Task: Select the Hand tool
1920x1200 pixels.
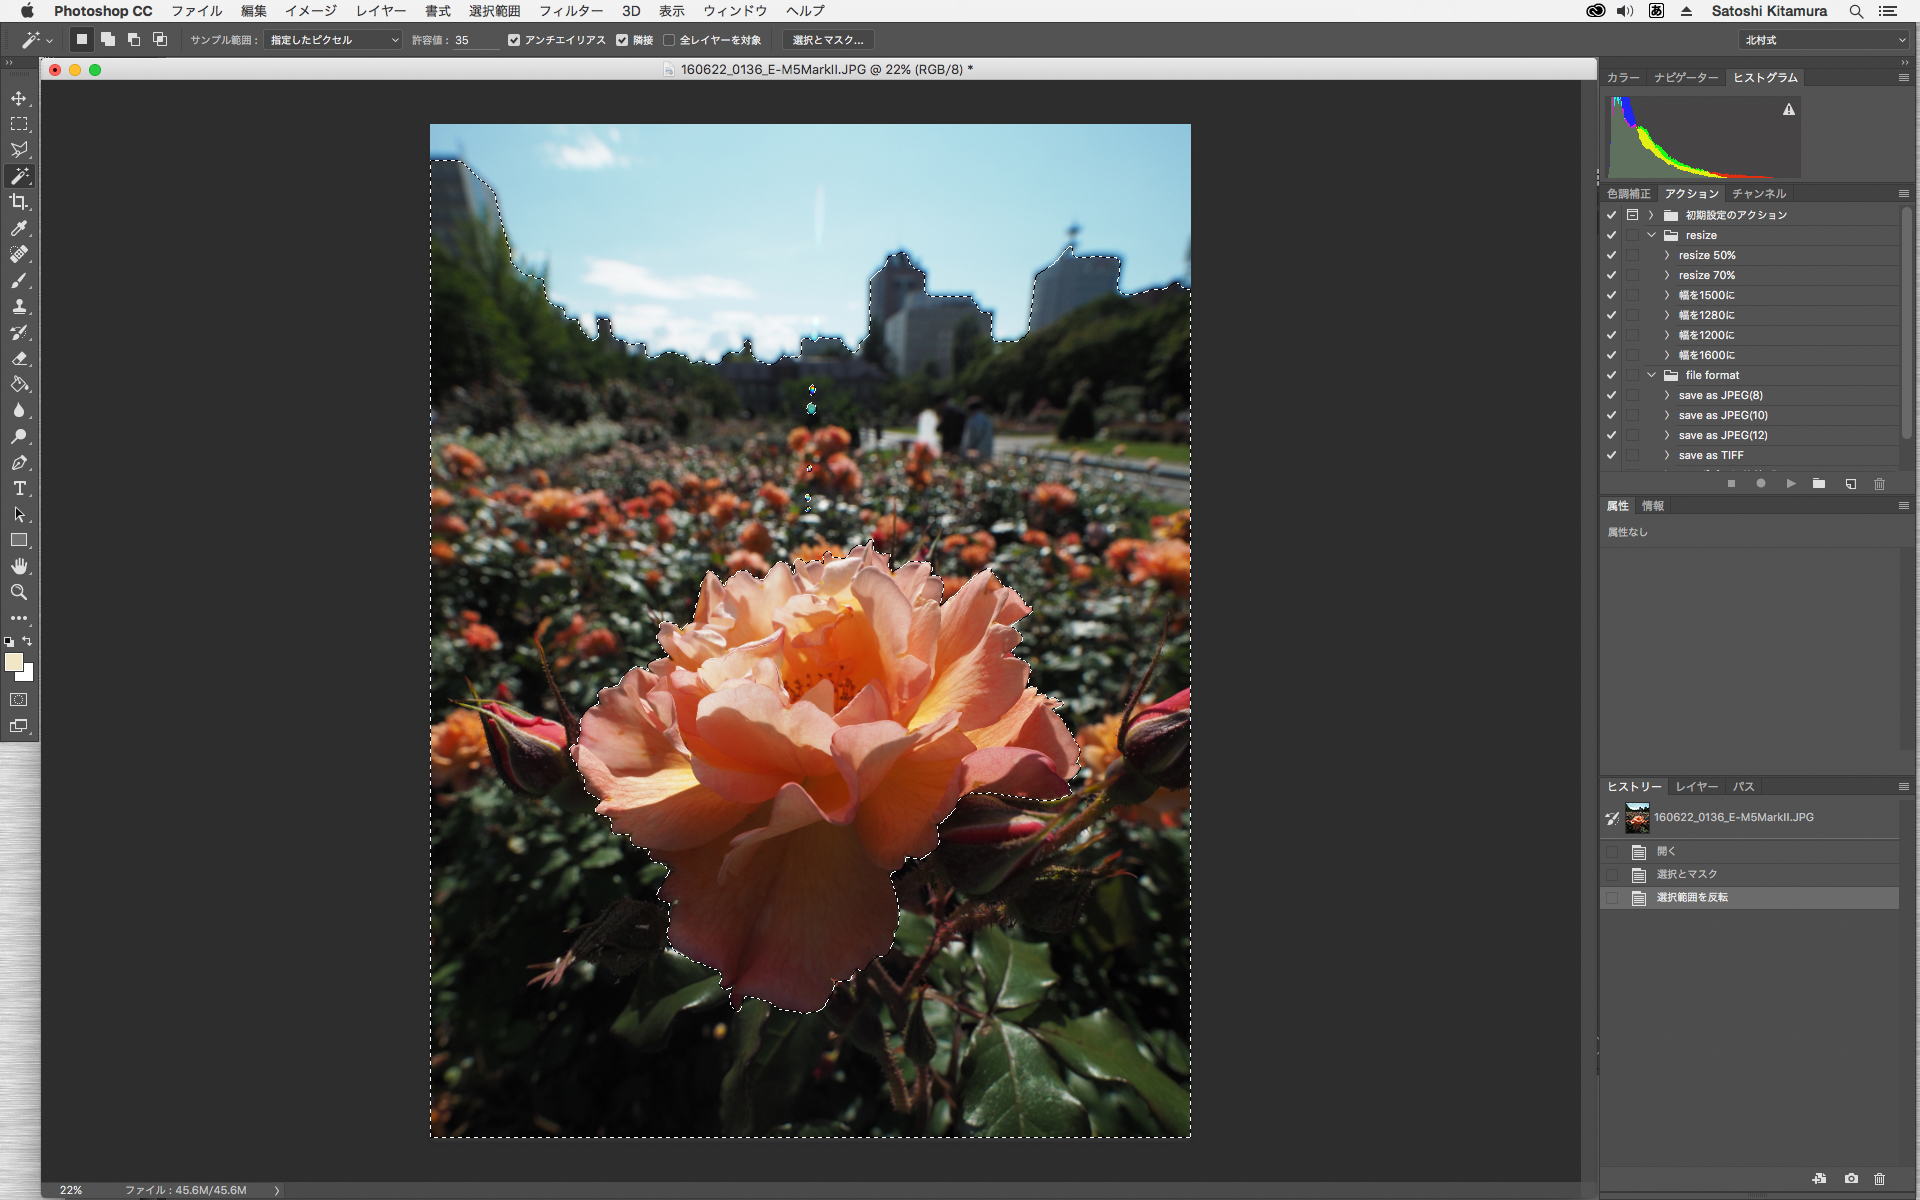Action: 19,567
